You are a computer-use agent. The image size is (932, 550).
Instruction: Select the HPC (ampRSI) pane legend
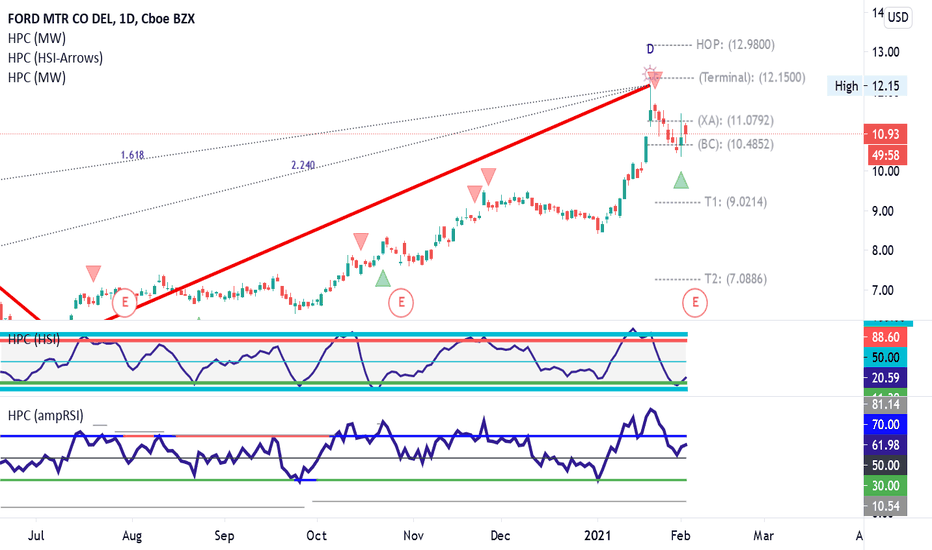point(46,416)
